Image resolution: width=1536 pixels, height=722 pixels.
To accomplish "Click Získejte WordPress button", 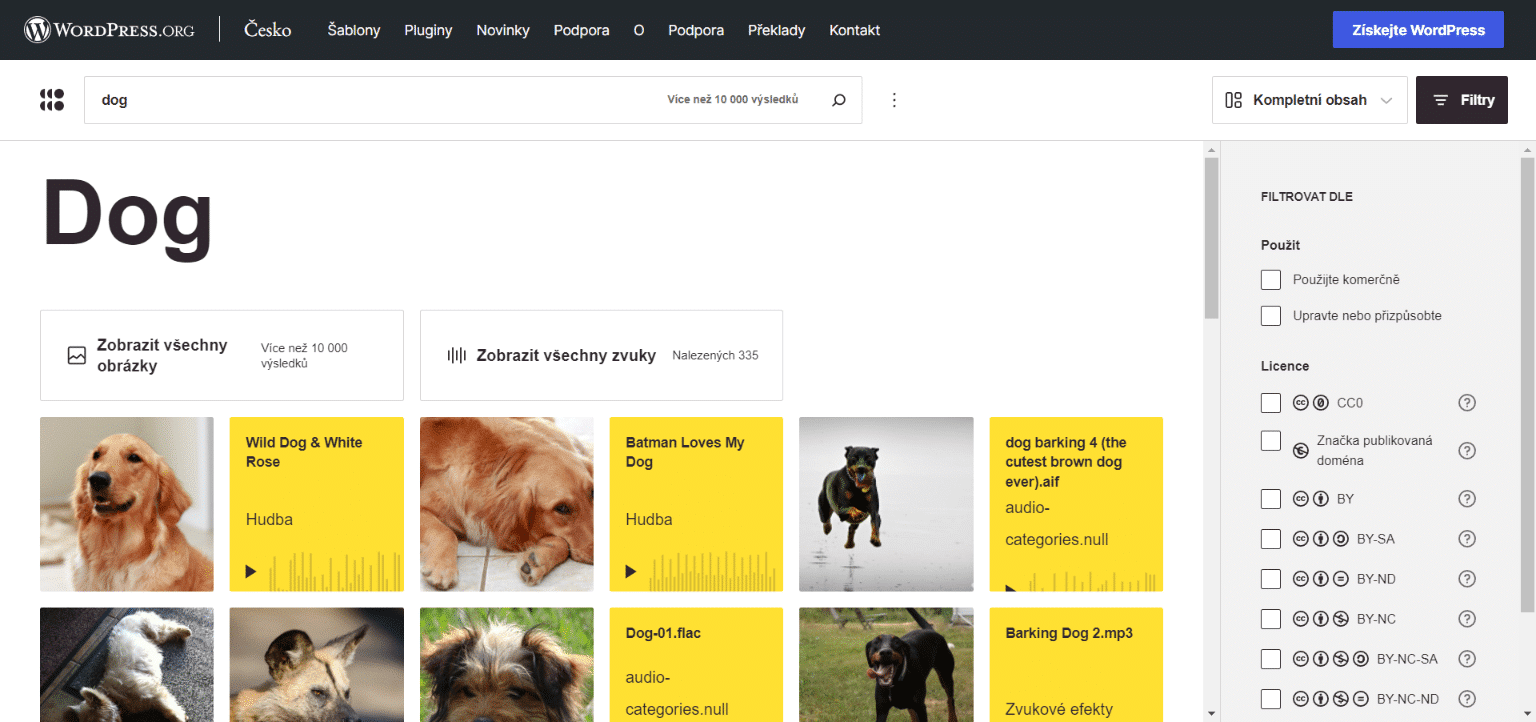I will [1418, 30].
